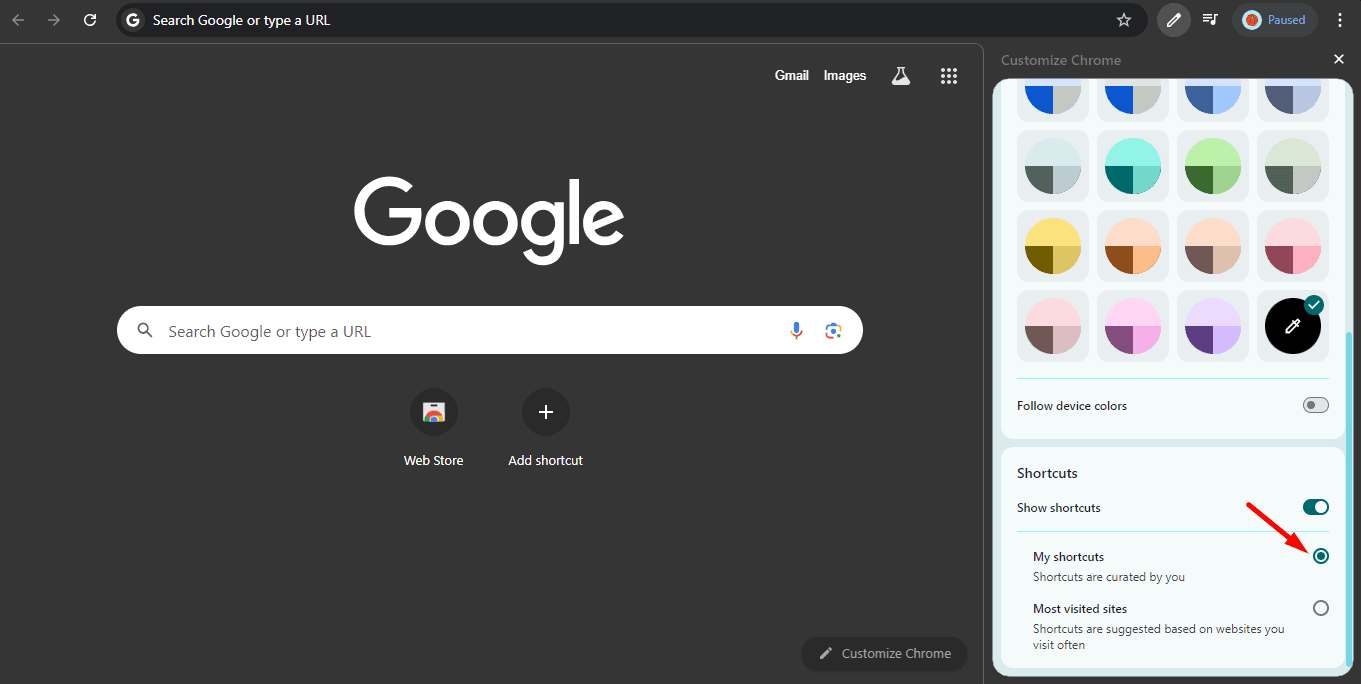Click the Customize Chrome button at bottom
The image size is (1361, 684).
(885, 653)
